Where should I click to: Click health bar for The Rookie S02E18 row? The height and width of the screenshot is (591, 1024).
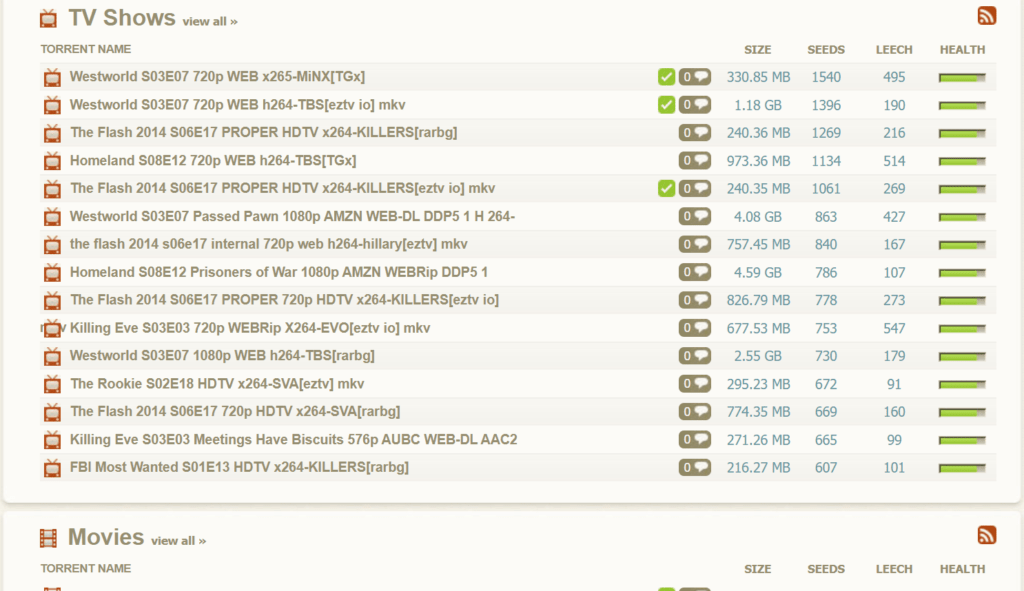click(962, 385)
